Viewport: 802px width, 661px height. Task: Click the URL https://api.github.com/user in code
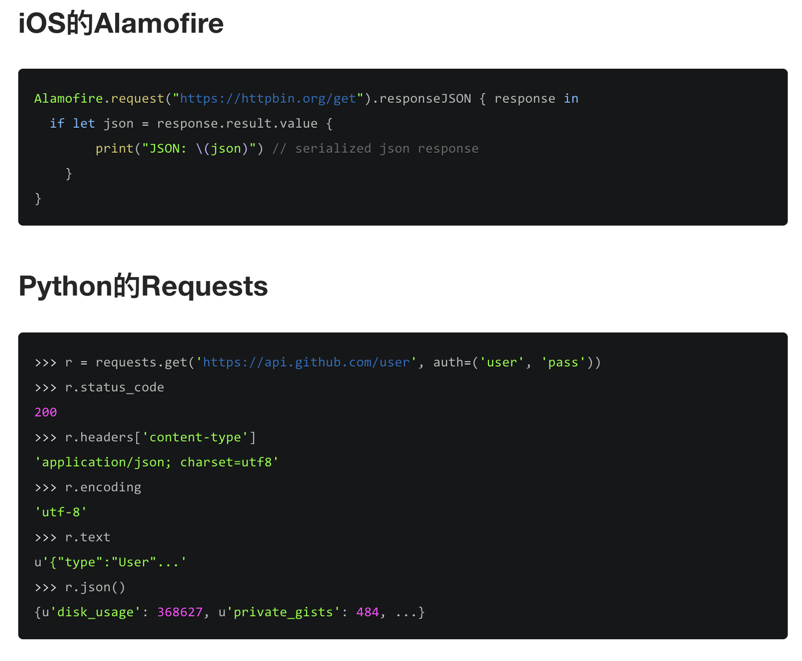(306, 362)
